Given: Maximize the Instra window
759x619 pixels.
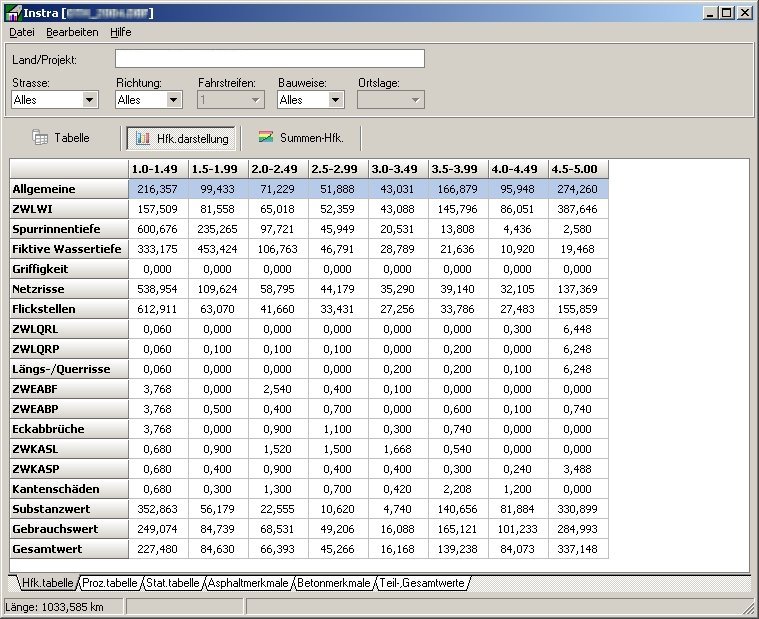Looking at the screenshot, I should pos(727,13).
